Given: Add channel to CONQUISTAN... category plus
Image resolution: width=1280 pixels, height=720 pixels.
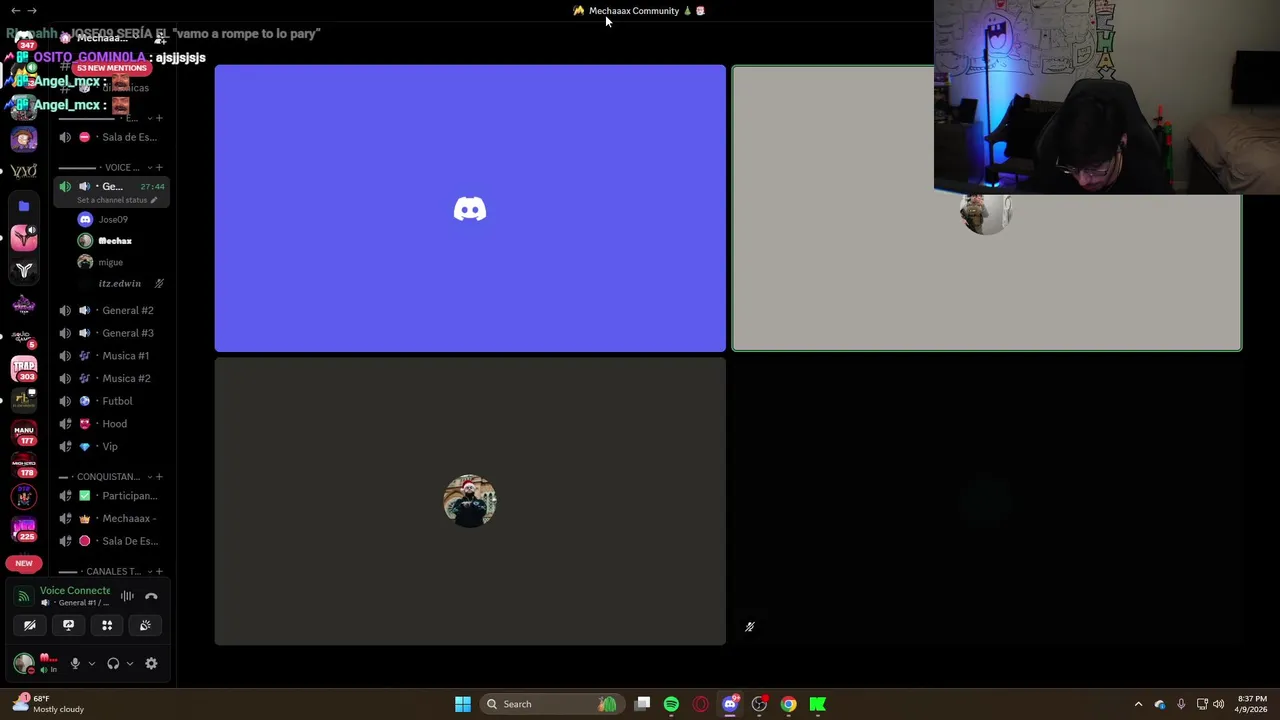Looking at the screenshot, I should point(159,477).
